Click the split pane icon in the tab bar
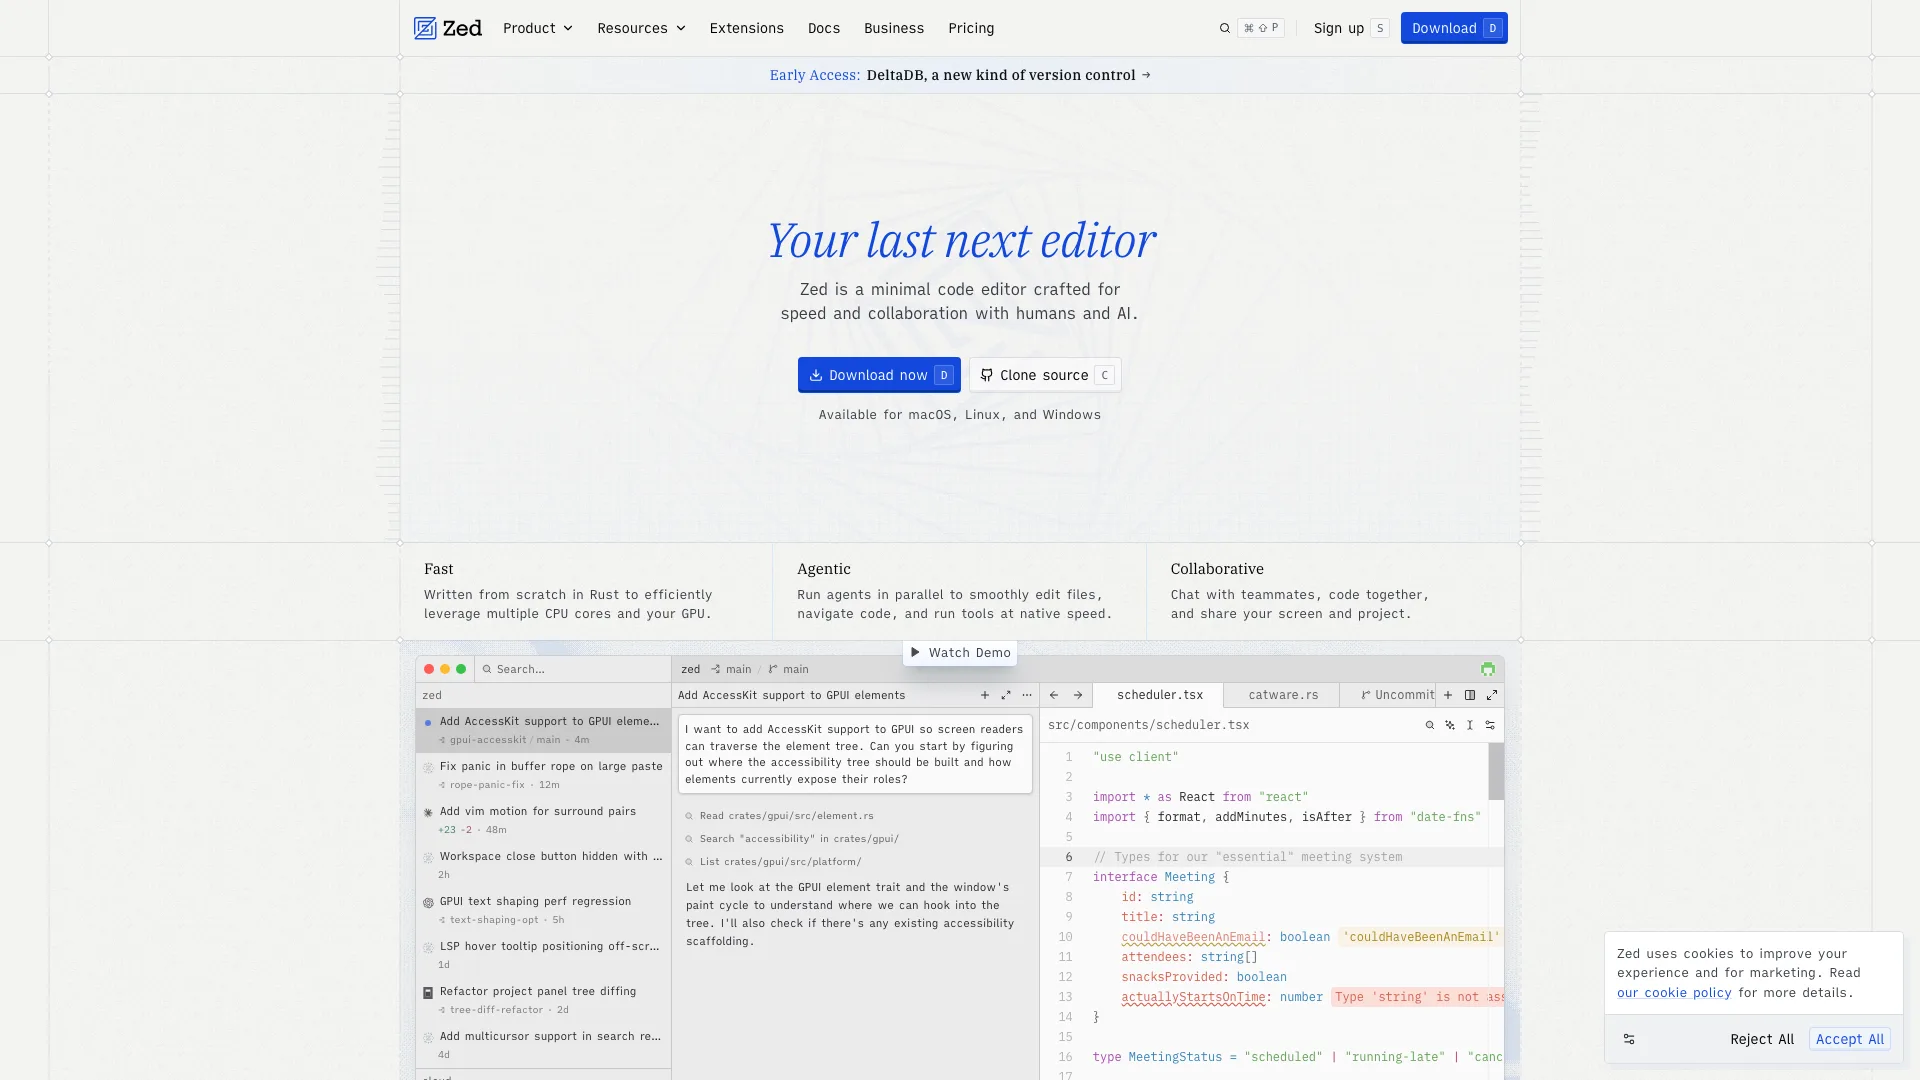The height and width of the screenshot is (1080, 1920). (1470, 695)
